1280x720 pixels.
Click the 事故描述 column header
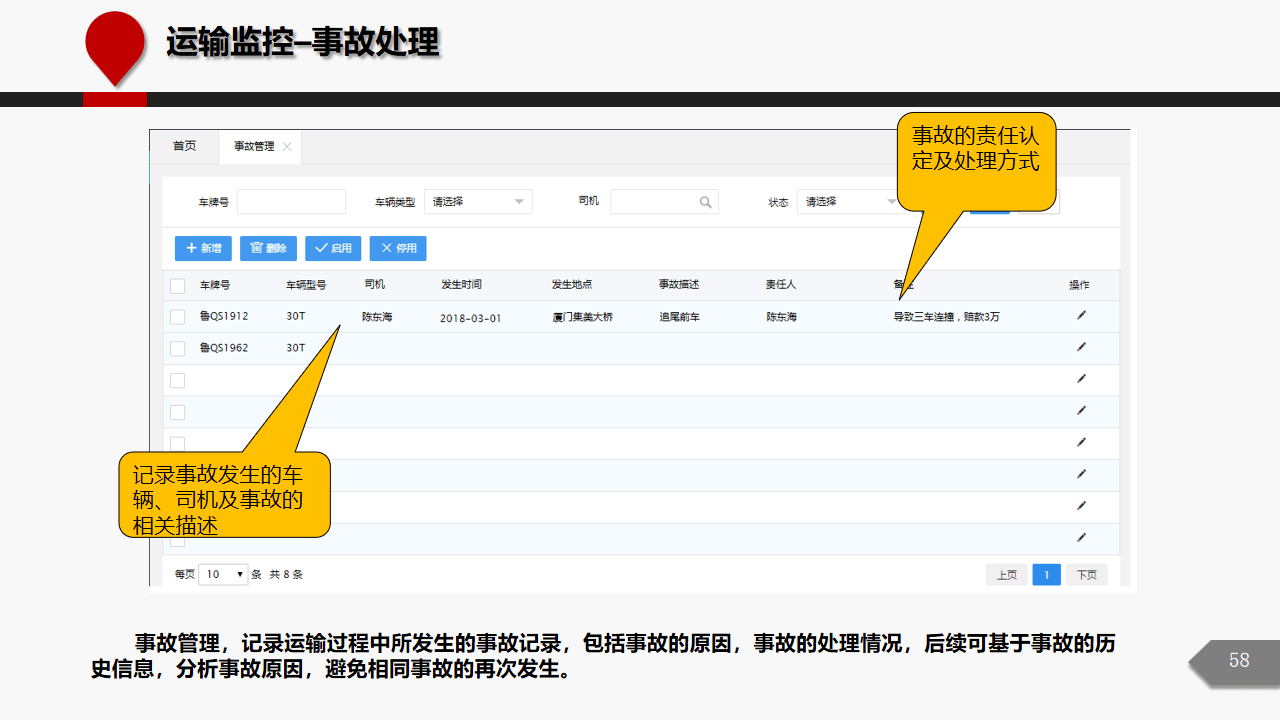pos(679,285)
